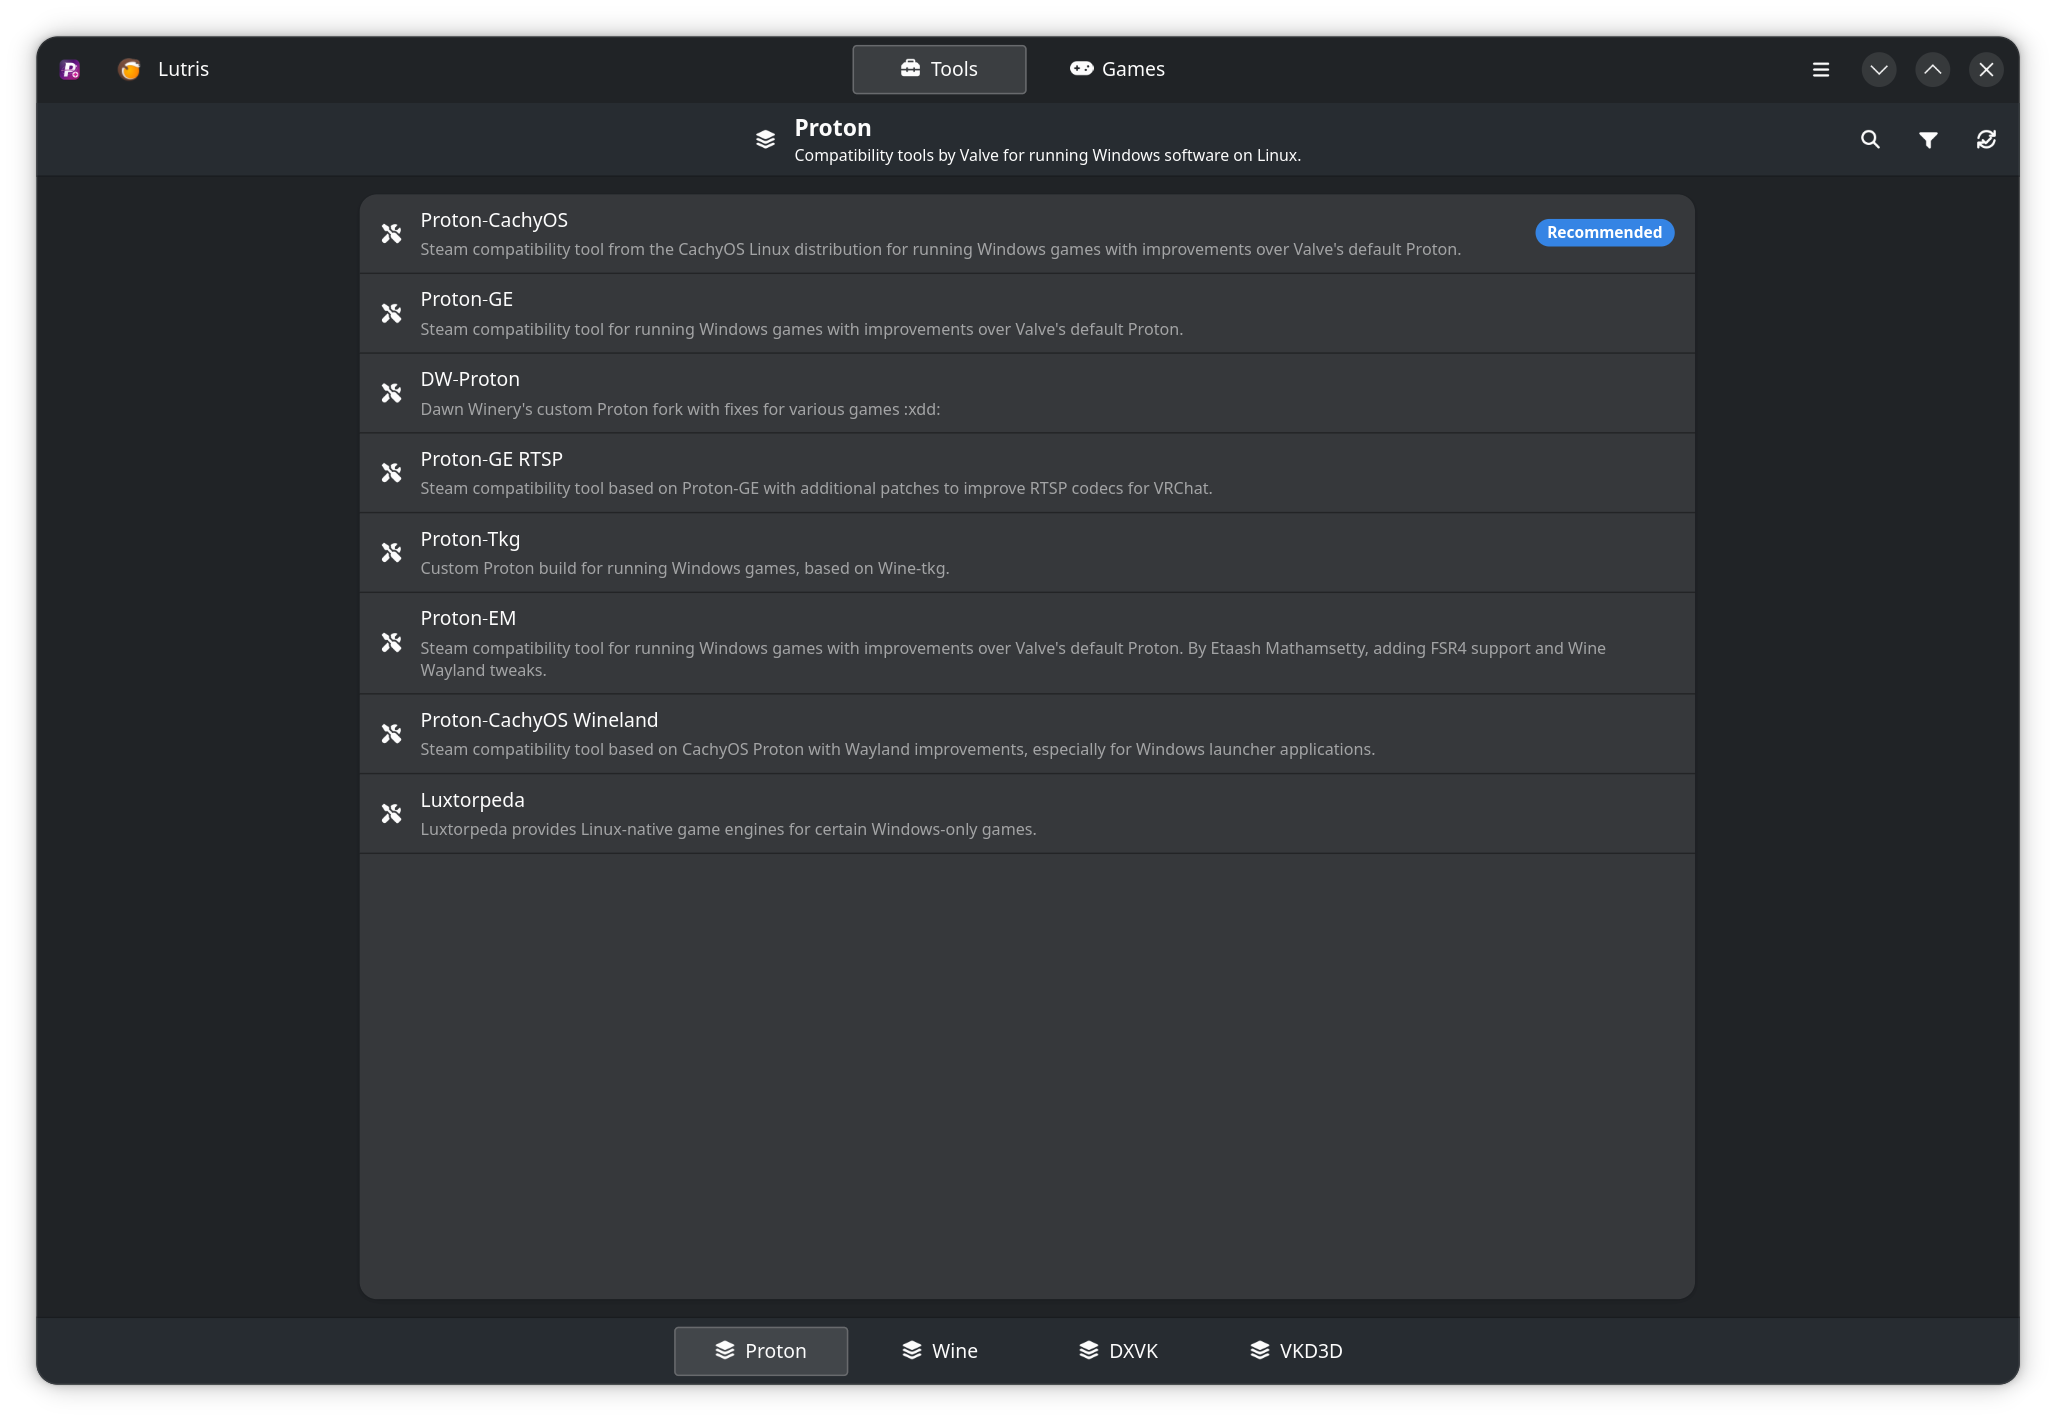Open the Luxtorpeda entry
The image size is (2056, 1421).
tap(1027, 813)
